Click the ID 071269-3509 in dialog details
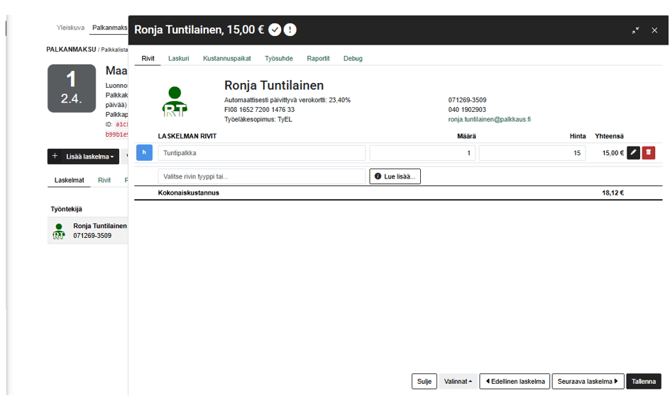 tap(467, 100)
